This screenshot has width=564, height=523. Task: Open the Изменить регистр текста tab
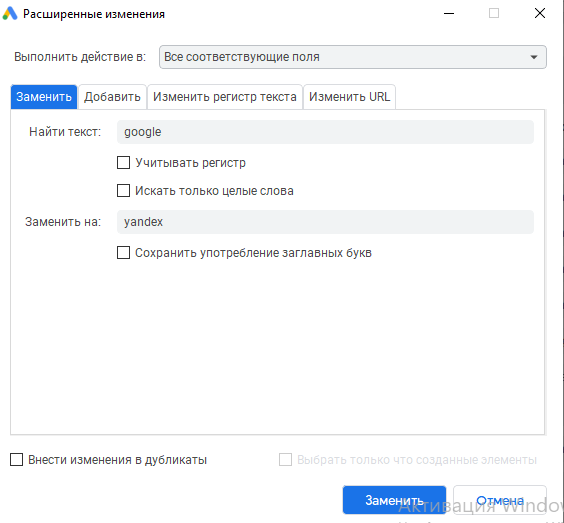pos(225,97)
